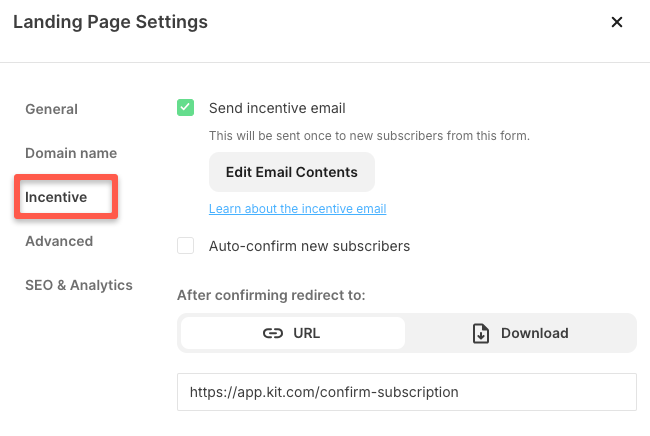650x436 pixels.
Task: Choose the Download redirect option
Action: (520, 333)
